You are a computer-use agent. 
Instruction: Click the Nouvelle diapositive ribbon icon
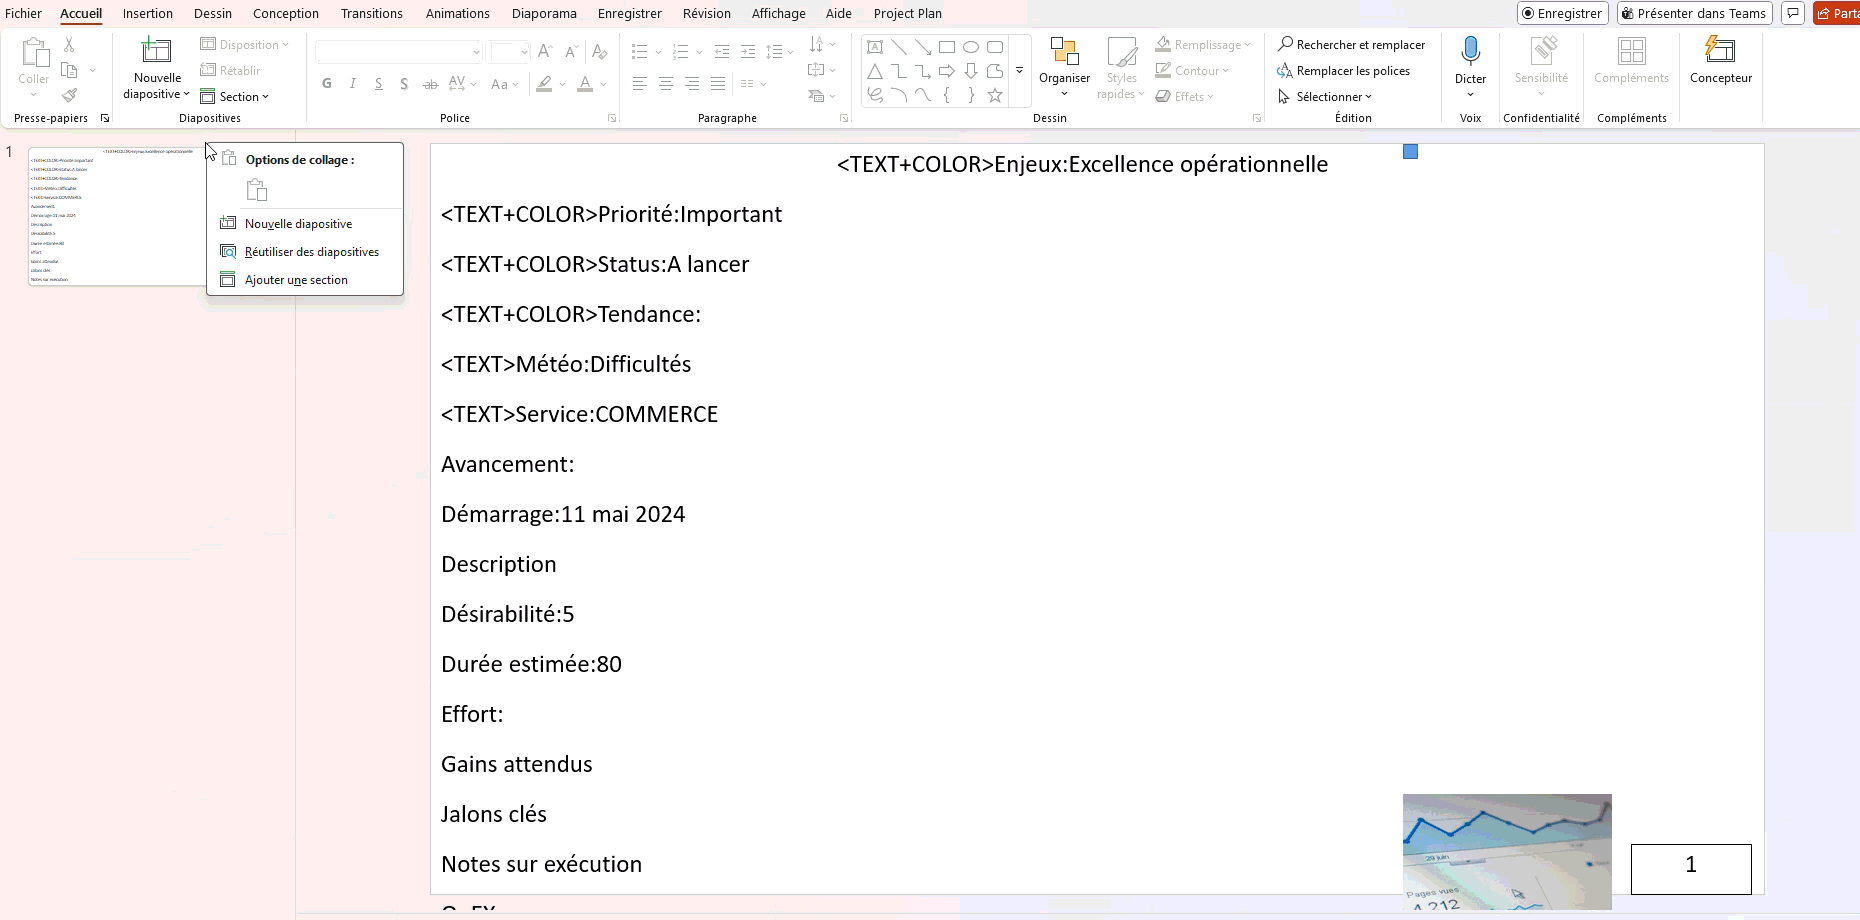coord(157,51)
